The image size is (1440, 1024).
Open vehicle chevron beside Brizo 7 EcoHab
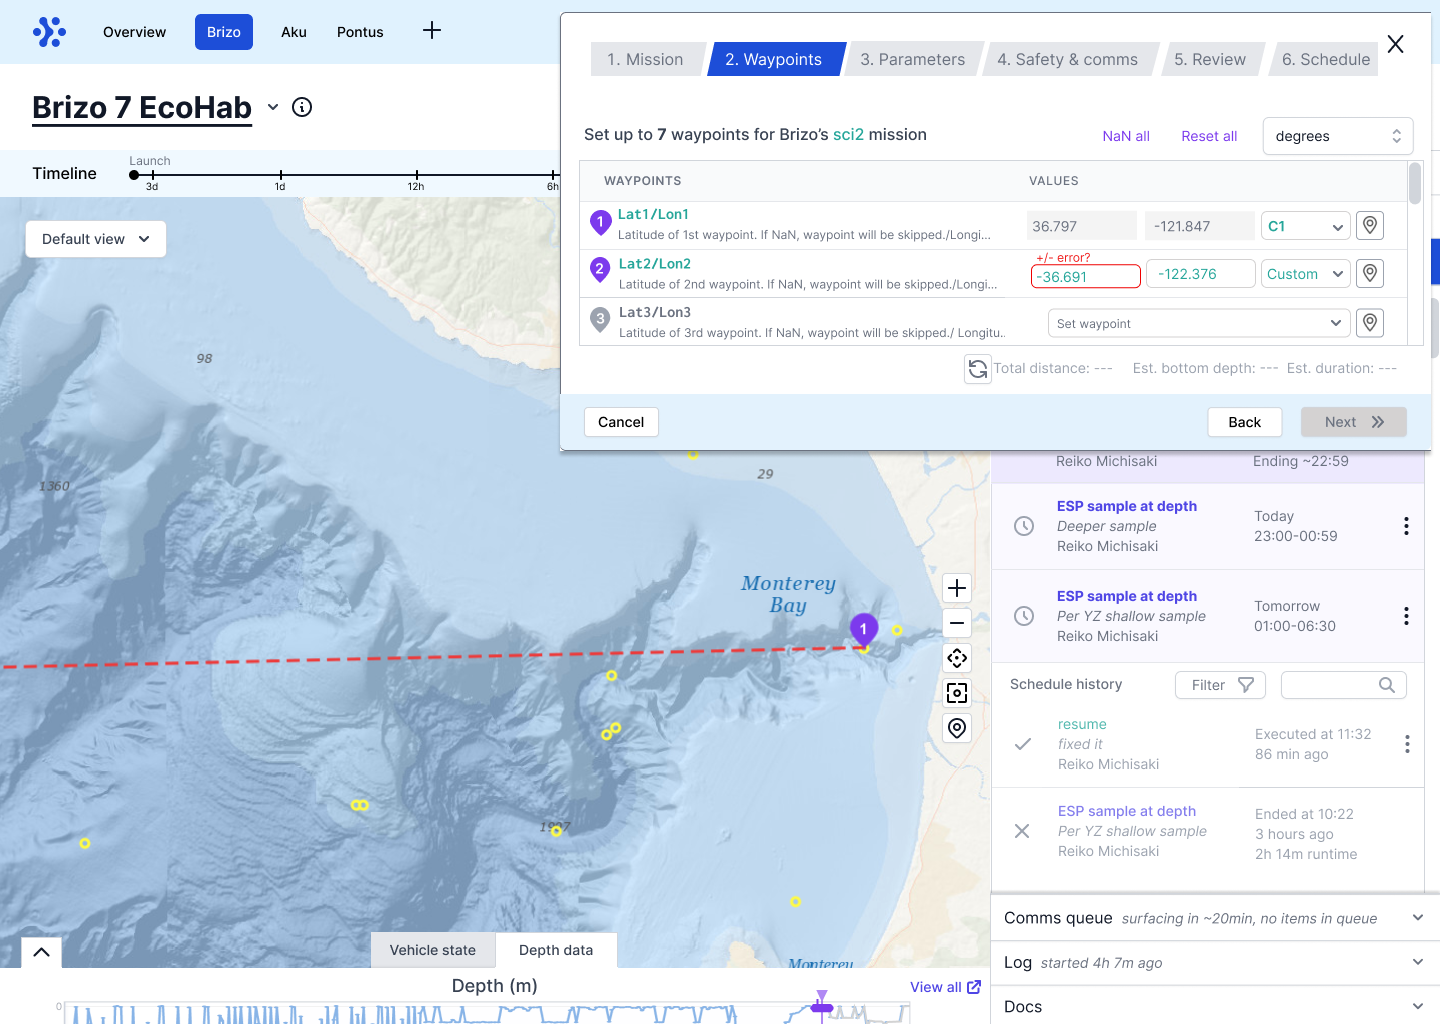(273, 107)
